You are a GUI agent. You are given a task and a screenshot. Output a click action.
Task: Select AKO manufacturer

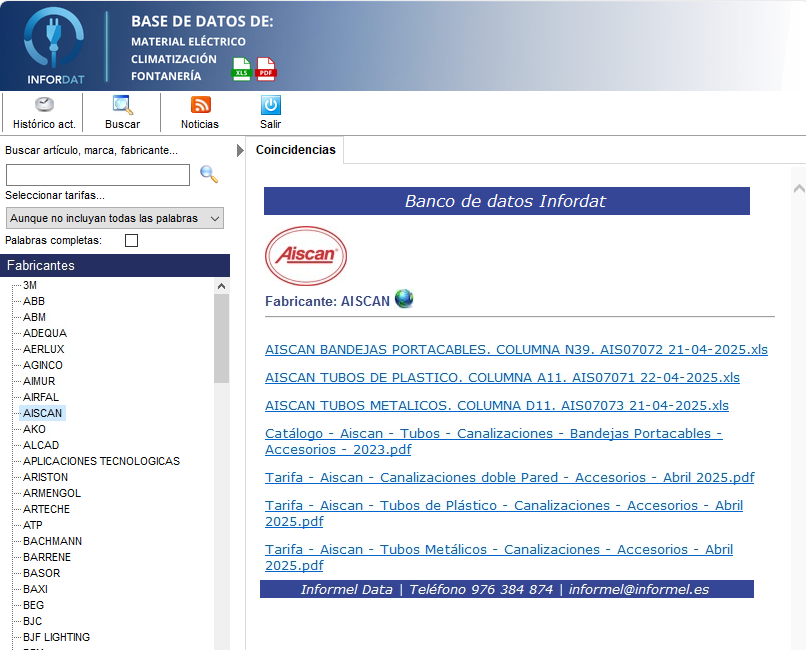[x=34, y=429]
